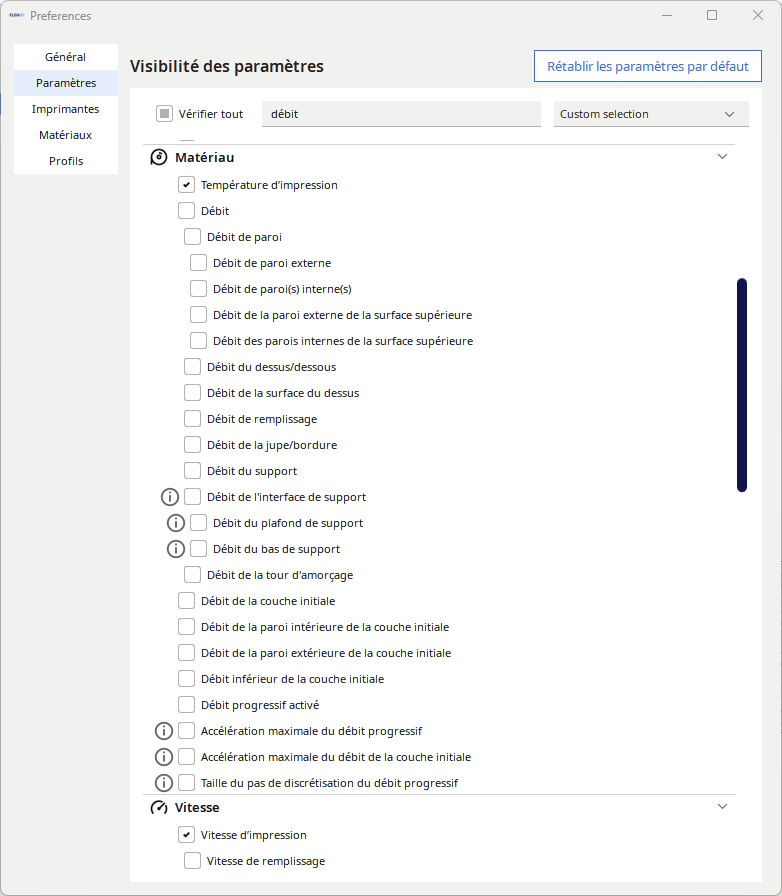This screenshot has width=782, height=896.
Task: Switch to the Imprimantes tab
Action: click(65, 109)
